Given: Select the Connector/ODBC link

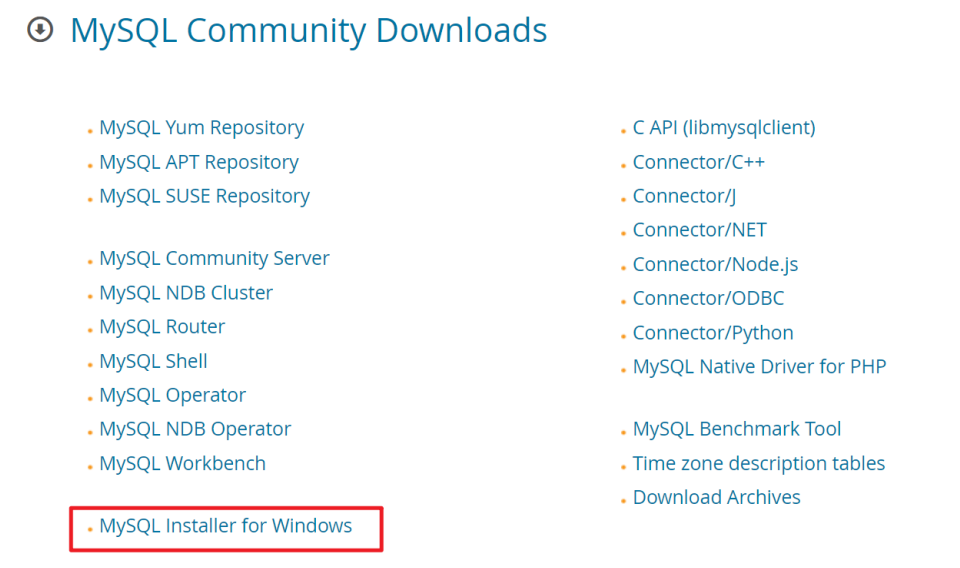Looking at the screenshot, I should (x=708, y=298).
